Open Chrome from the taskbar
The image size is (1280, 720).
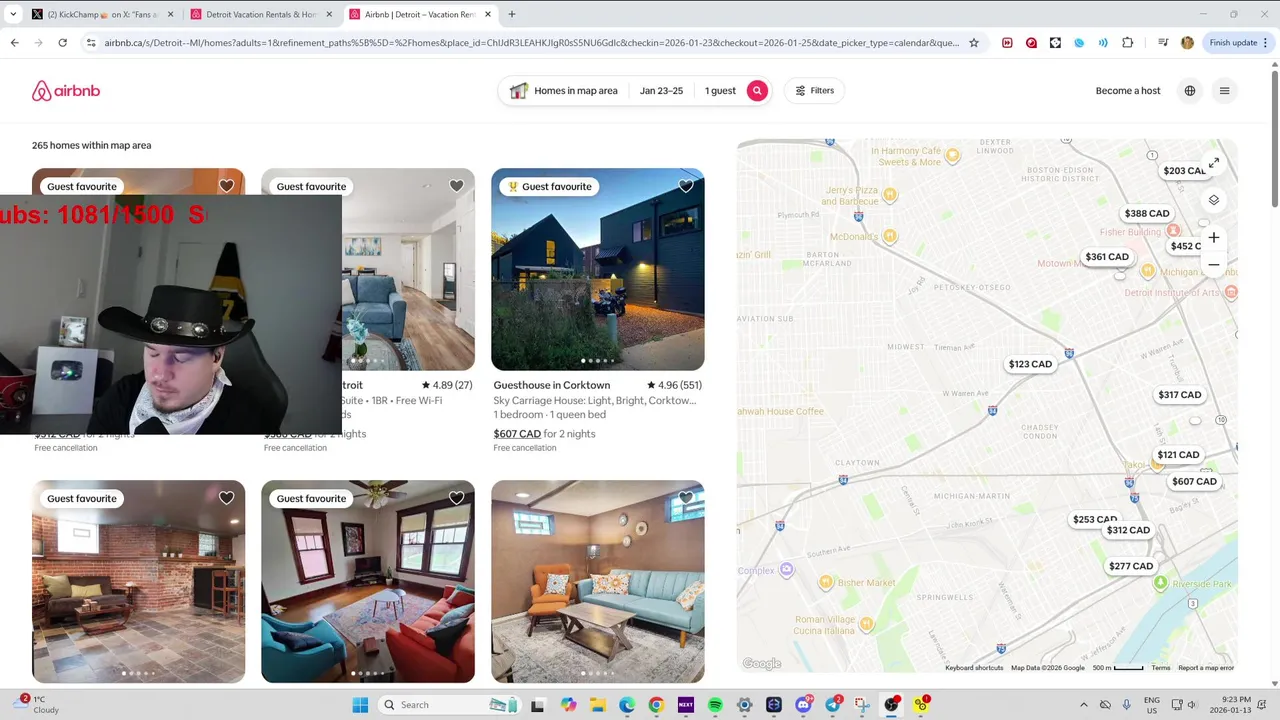tap(656, 705)
